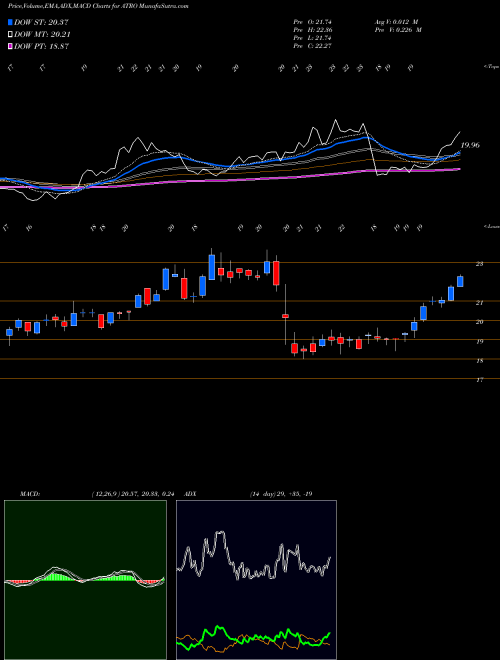Image resolution: width=500 pixels, height=660 pixels.
Task: Click the 21 price axis label
Action: [479, 303]
